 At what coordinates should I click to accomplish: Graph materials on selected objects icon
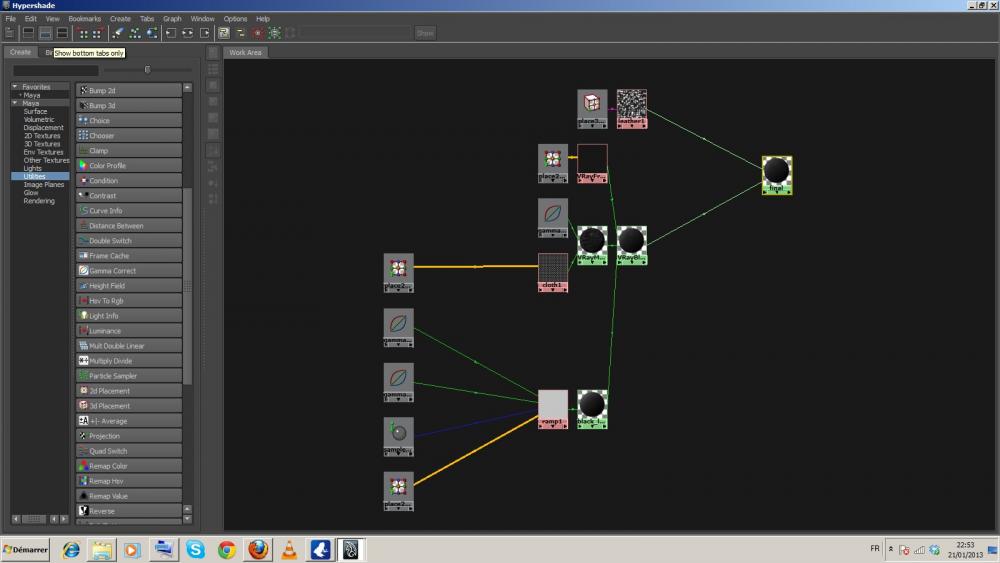tap(151, 33)
